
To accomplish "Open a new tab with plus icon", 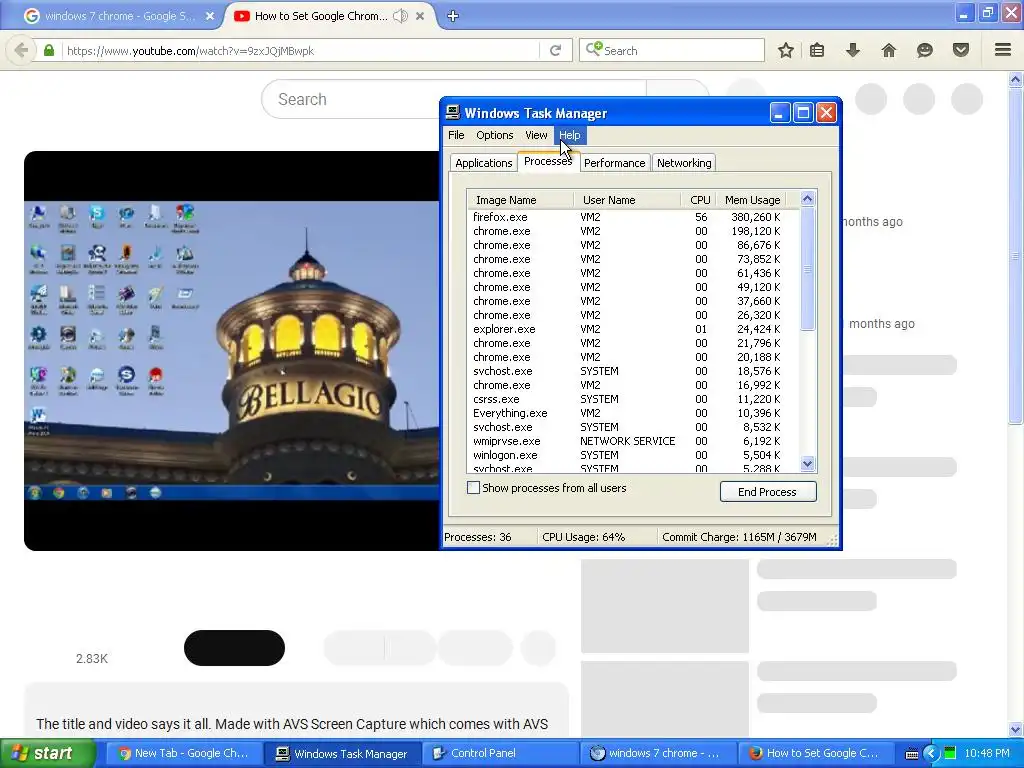I will click(x=453, y=16).
